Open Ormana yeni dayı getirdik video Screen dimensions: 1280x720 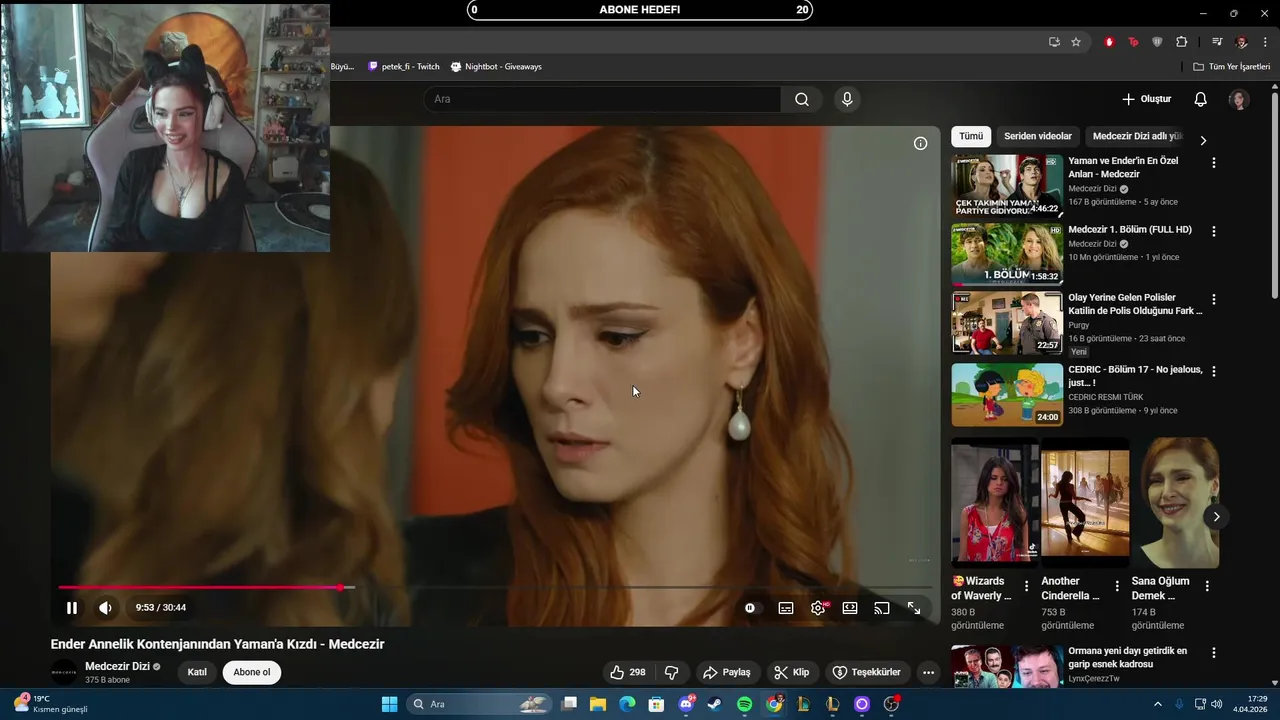tap(1127, 657)
